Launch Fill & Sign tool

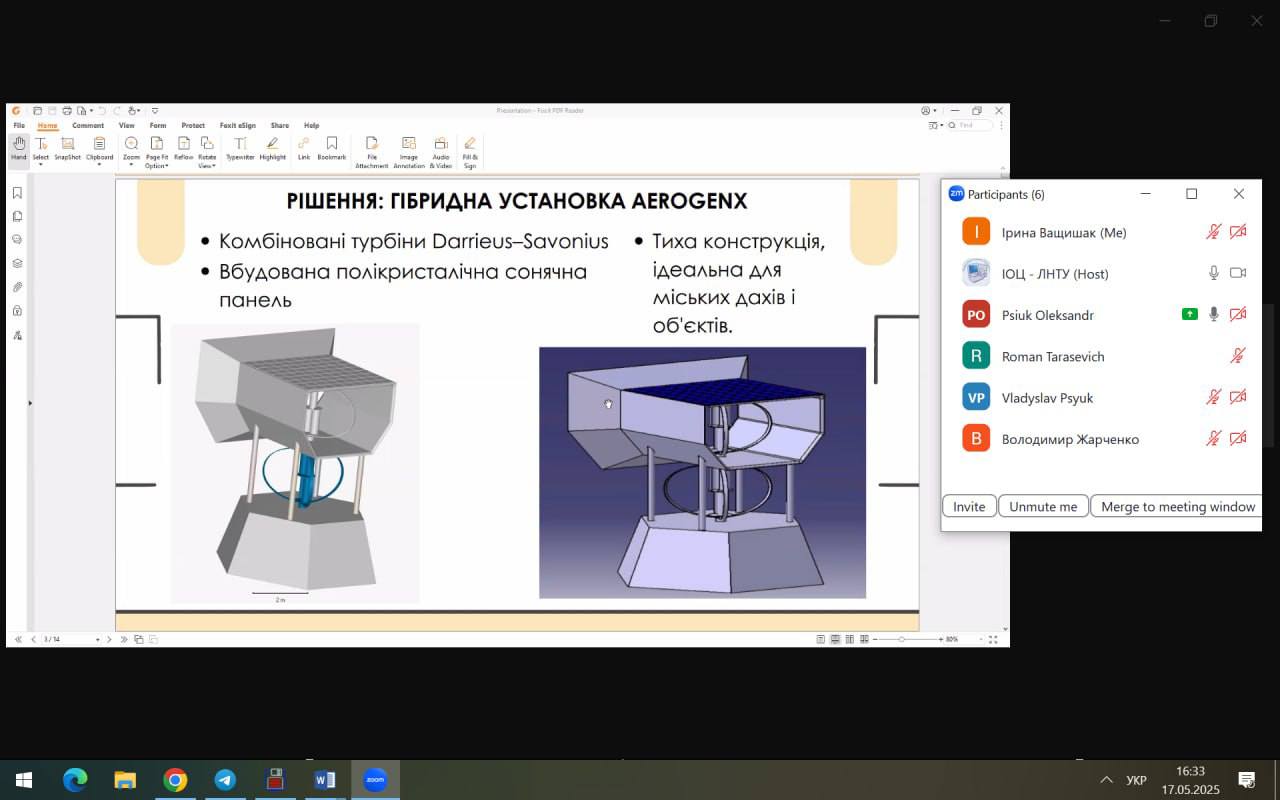(470, 152)
